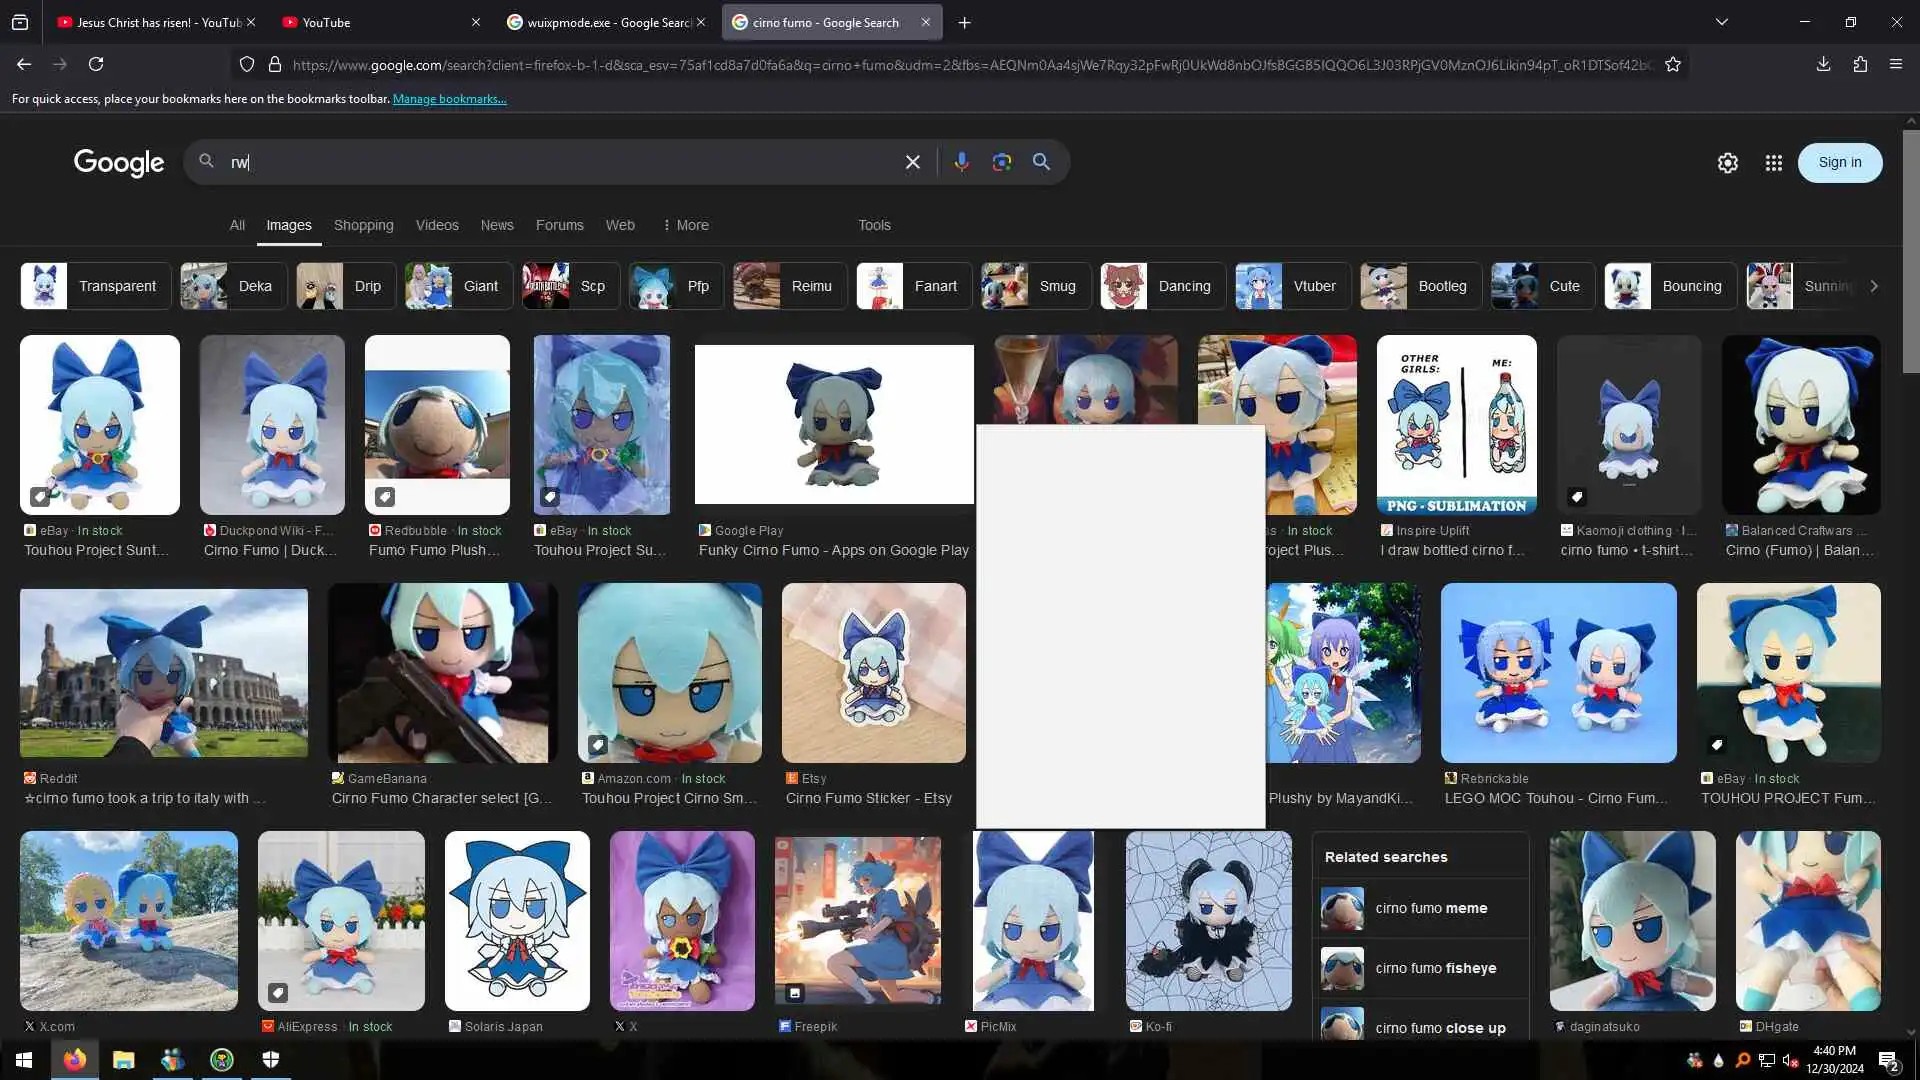Open the Manage bookmarks link
This screenshot has height=1080, width=1920.
tap(449, 99)
